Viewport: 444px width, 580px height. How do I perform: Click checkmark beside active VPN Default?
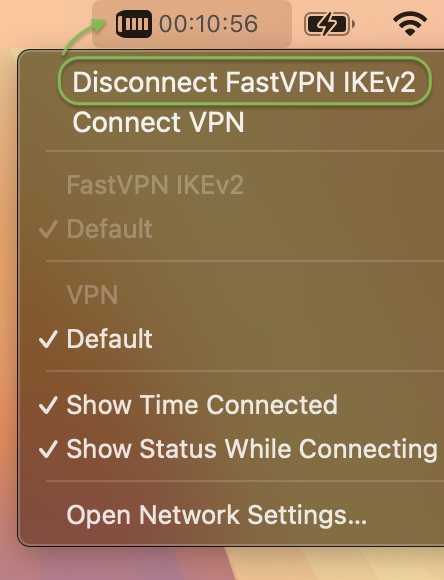[x=48, y=339]
